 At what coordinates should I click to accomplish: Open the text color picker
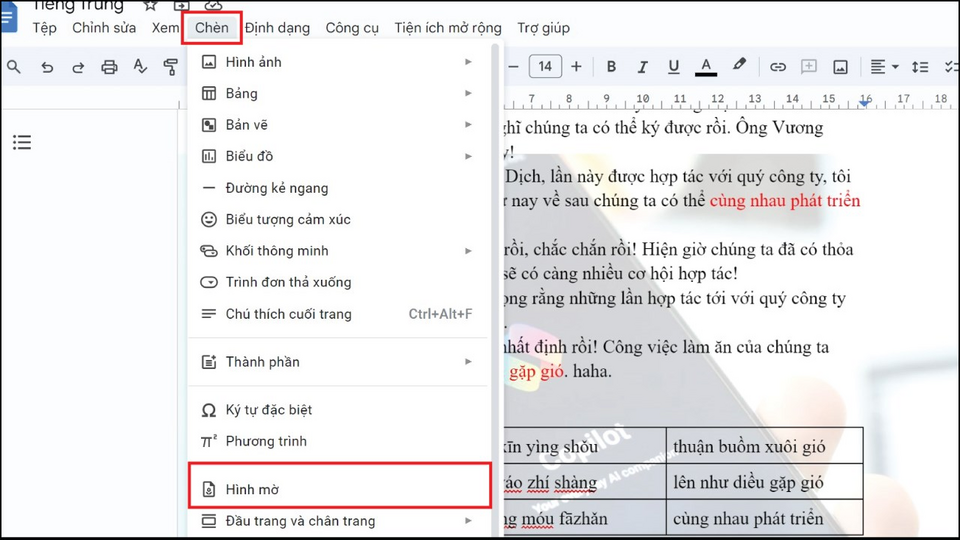coord(706,67)
